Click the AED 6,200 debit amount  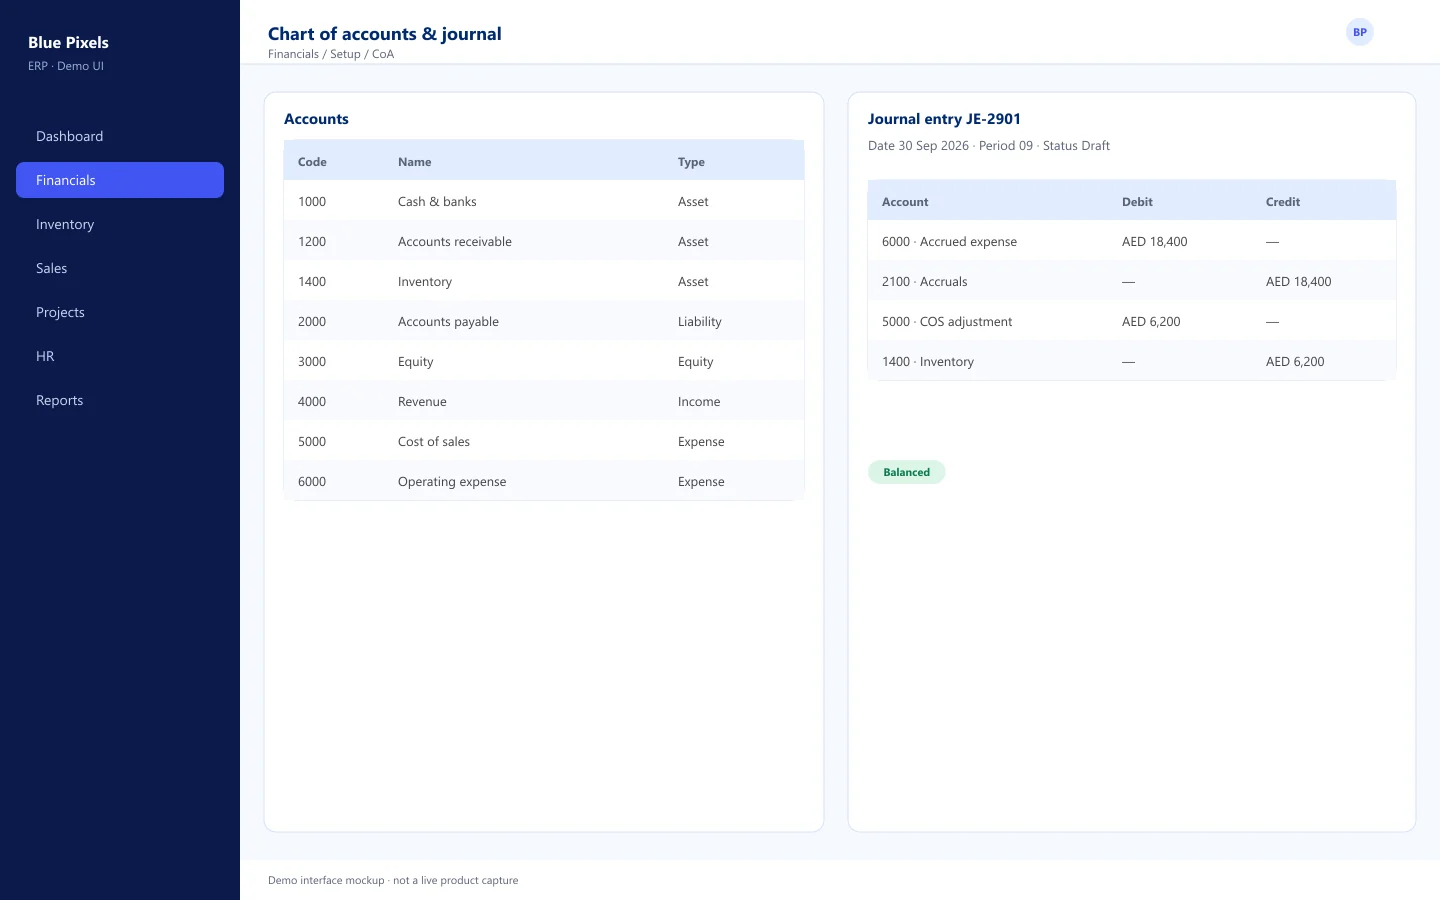(x=1151, y=321)
